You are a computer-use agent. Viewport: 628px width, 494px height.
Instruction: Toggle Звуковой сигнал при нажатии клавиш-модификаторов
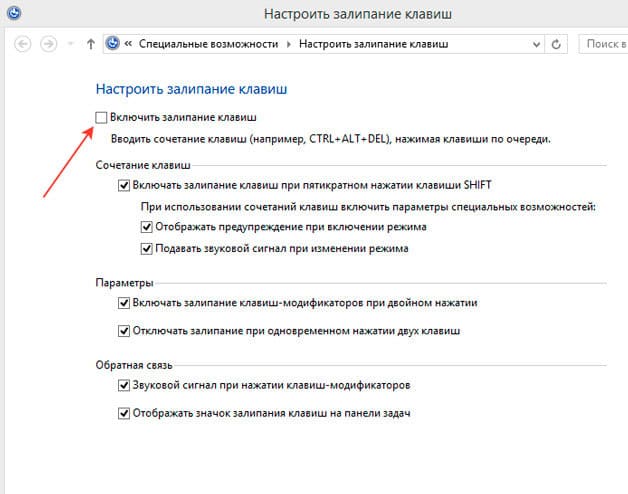click(x=124, y=385)
